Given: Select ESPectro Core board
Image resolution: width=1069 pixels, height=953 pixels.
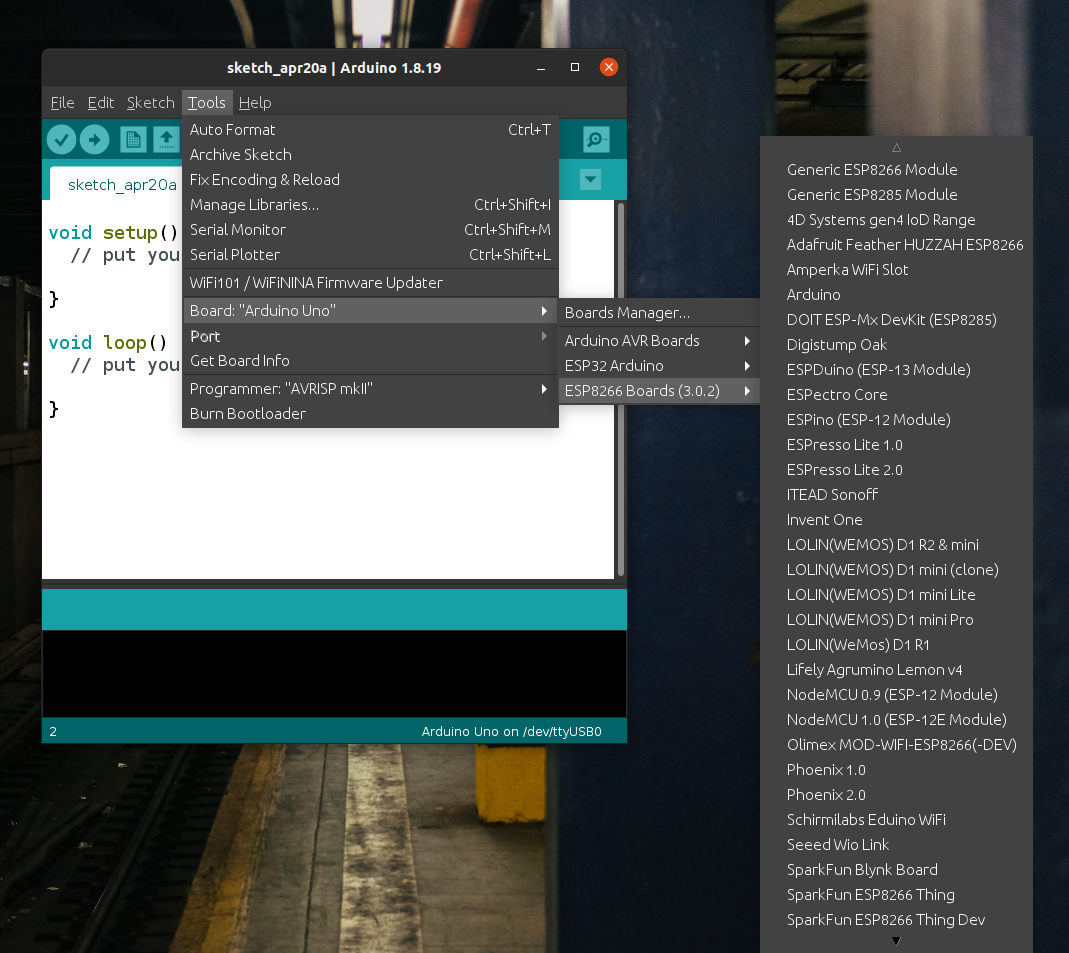Looking at the screenshot, I should (897, 395).
